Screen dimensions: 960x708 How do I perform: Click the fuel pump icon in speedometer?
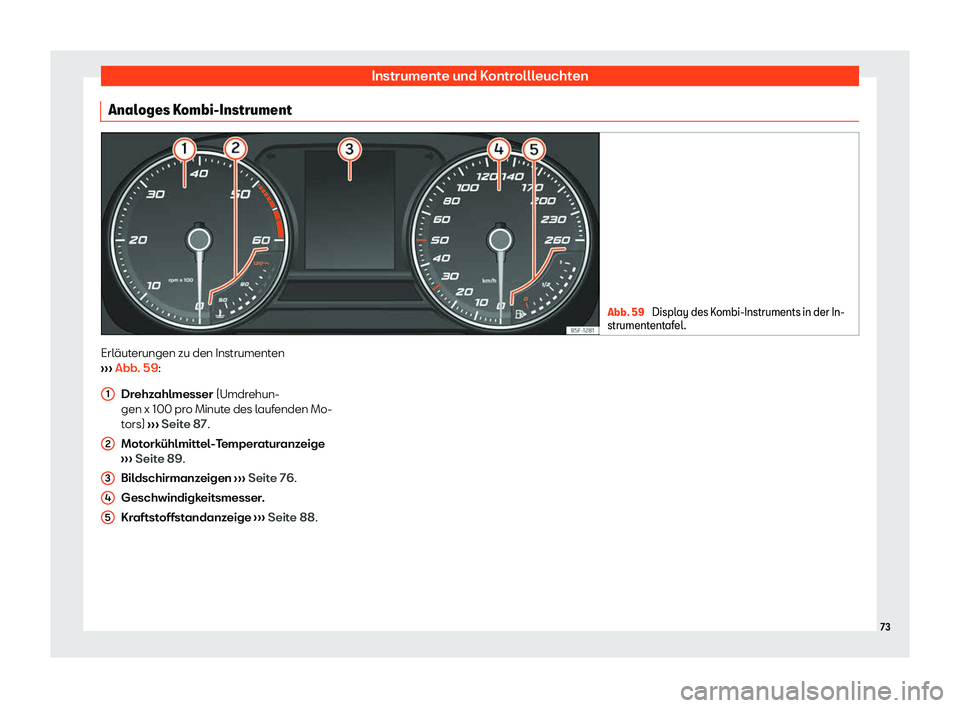[x=520, y=314]
